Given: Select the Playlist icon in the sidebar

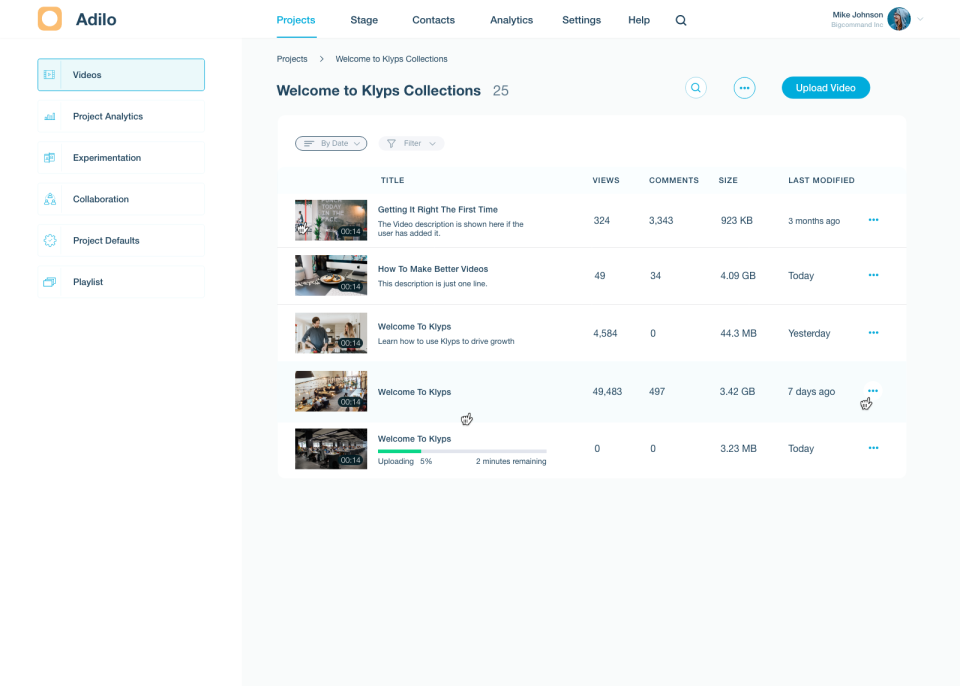Looking at the screenshot, I should pyautogui.click(x=48, y=282).
